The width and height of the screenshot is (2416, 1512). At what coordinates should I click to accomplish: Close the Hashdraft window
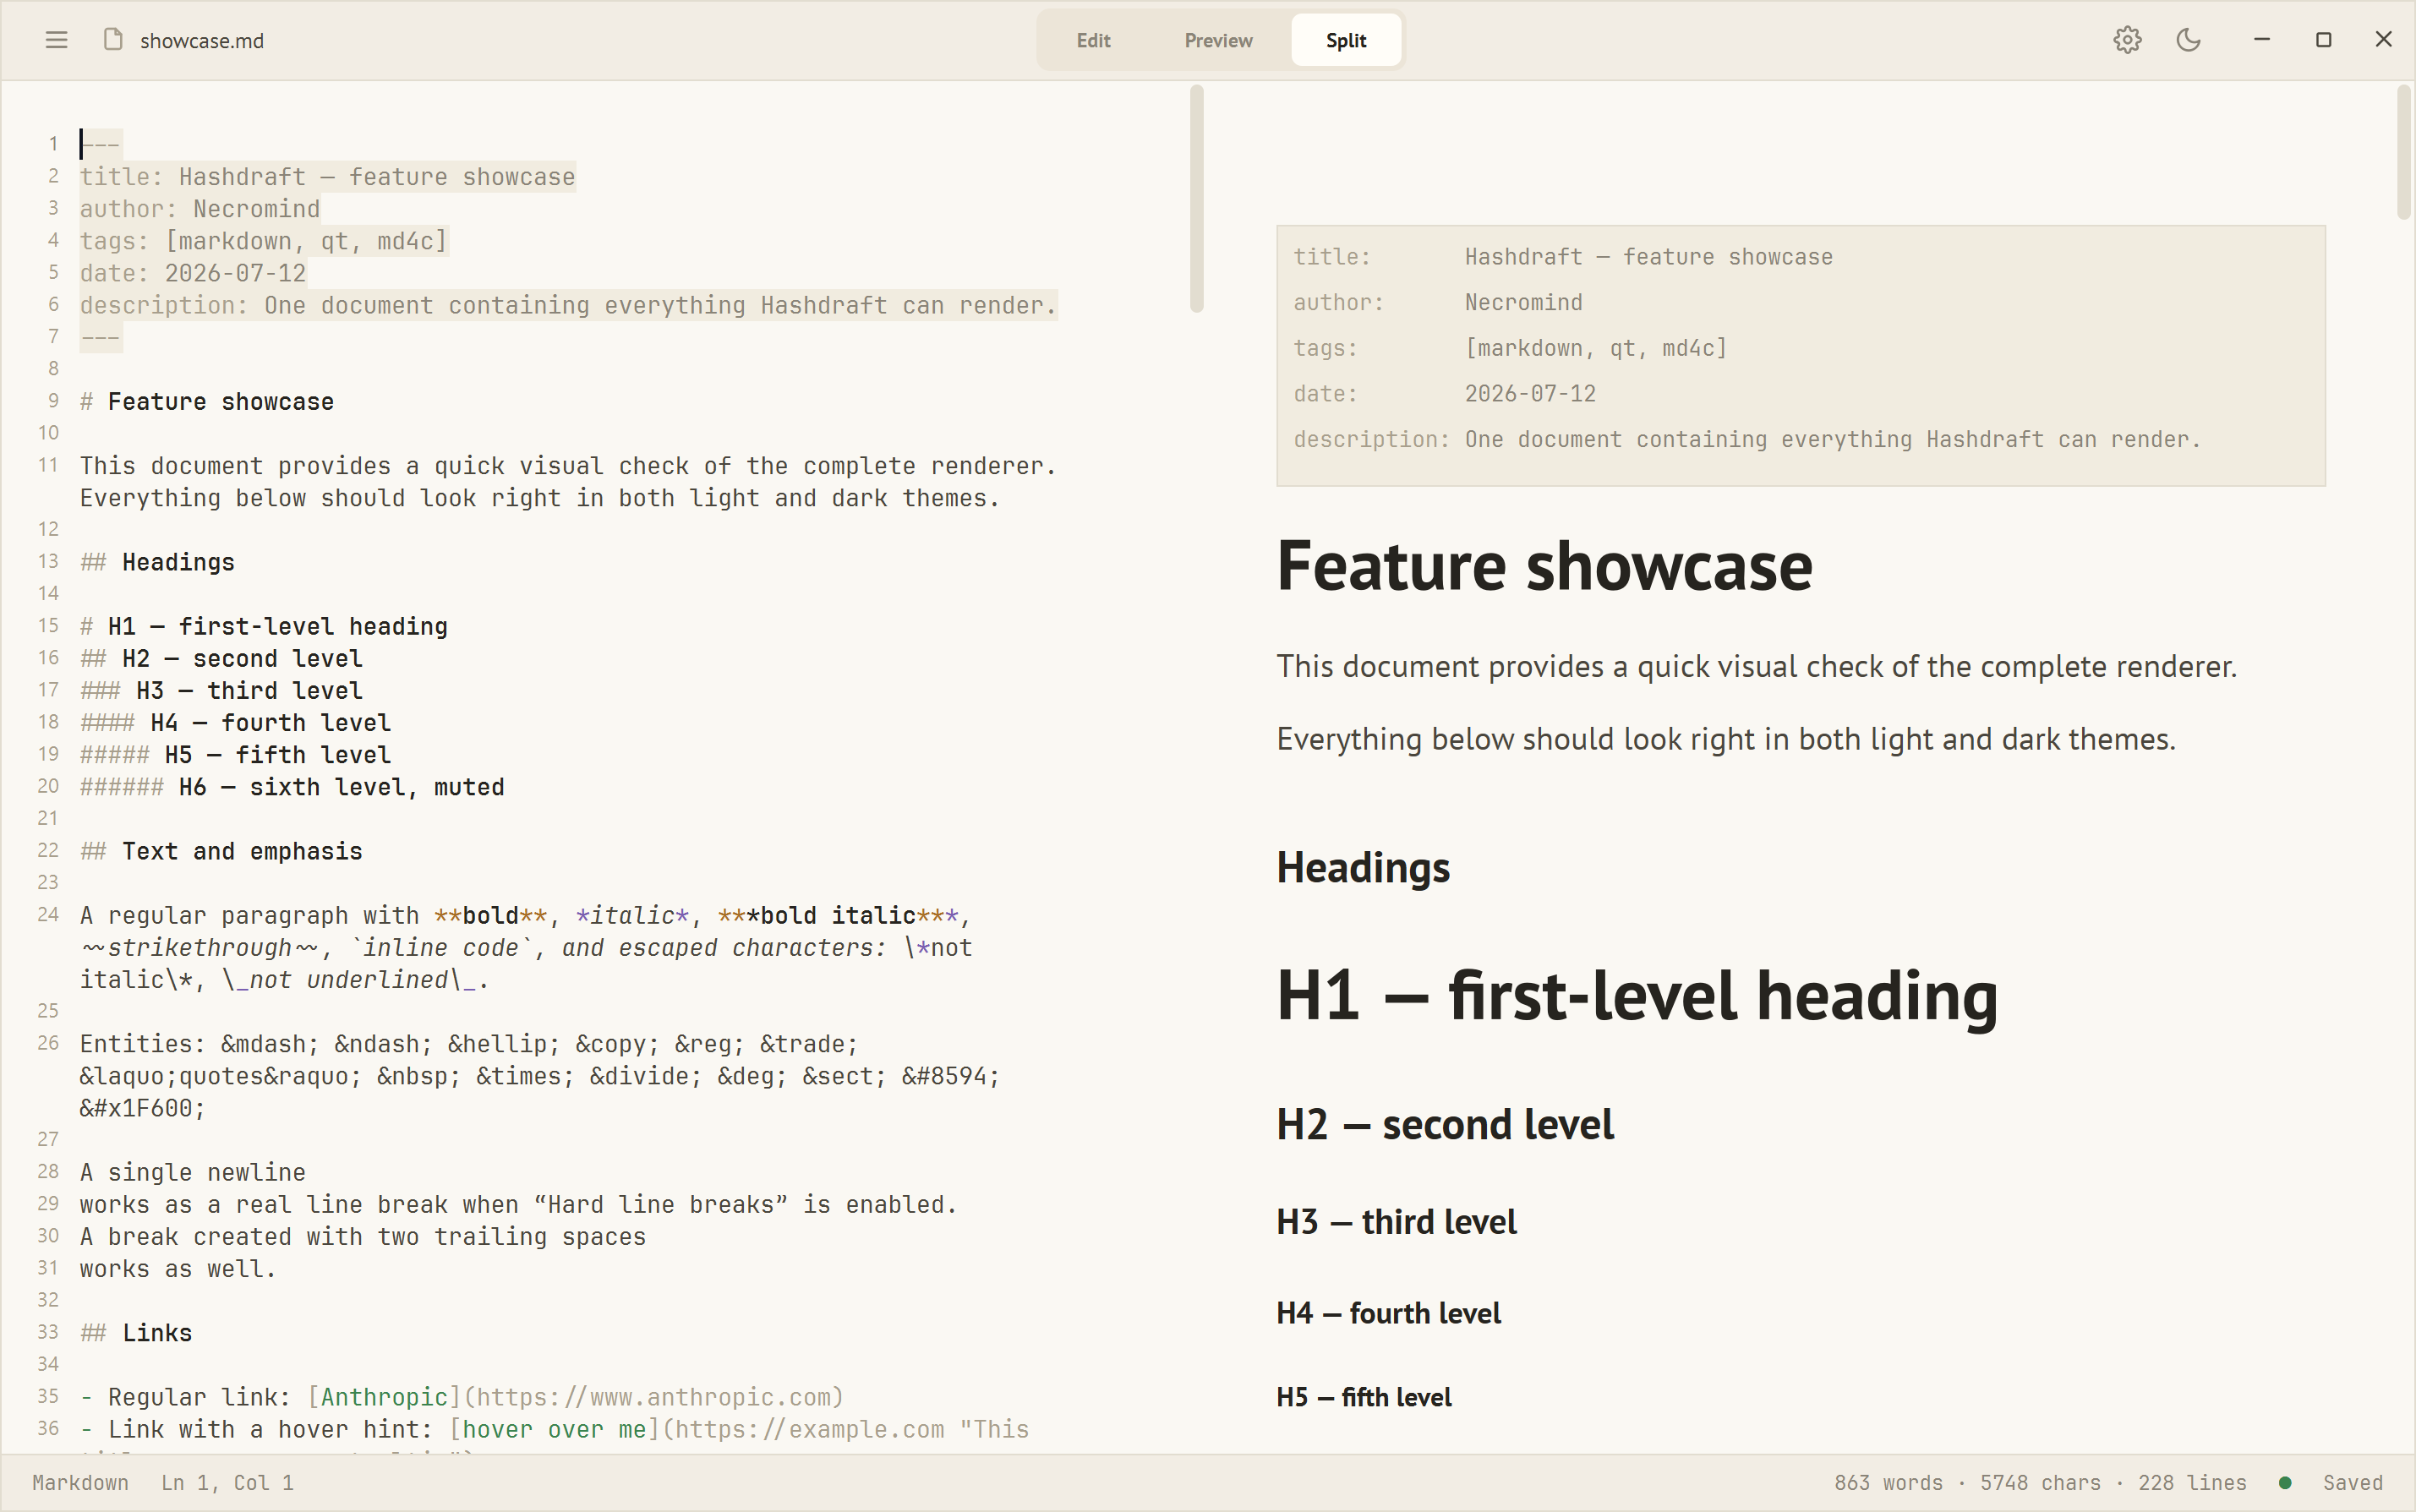(2384, 40)
